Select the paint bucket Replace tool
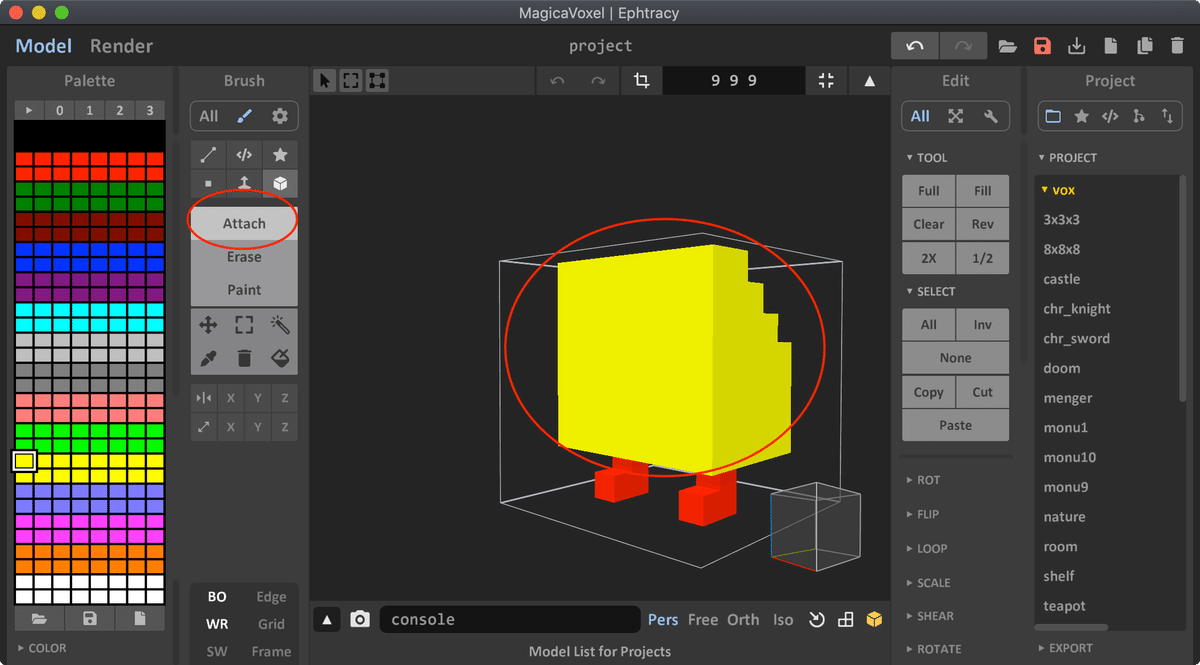This screenshot has height=665, width=1200. click(x=280, y=358)
